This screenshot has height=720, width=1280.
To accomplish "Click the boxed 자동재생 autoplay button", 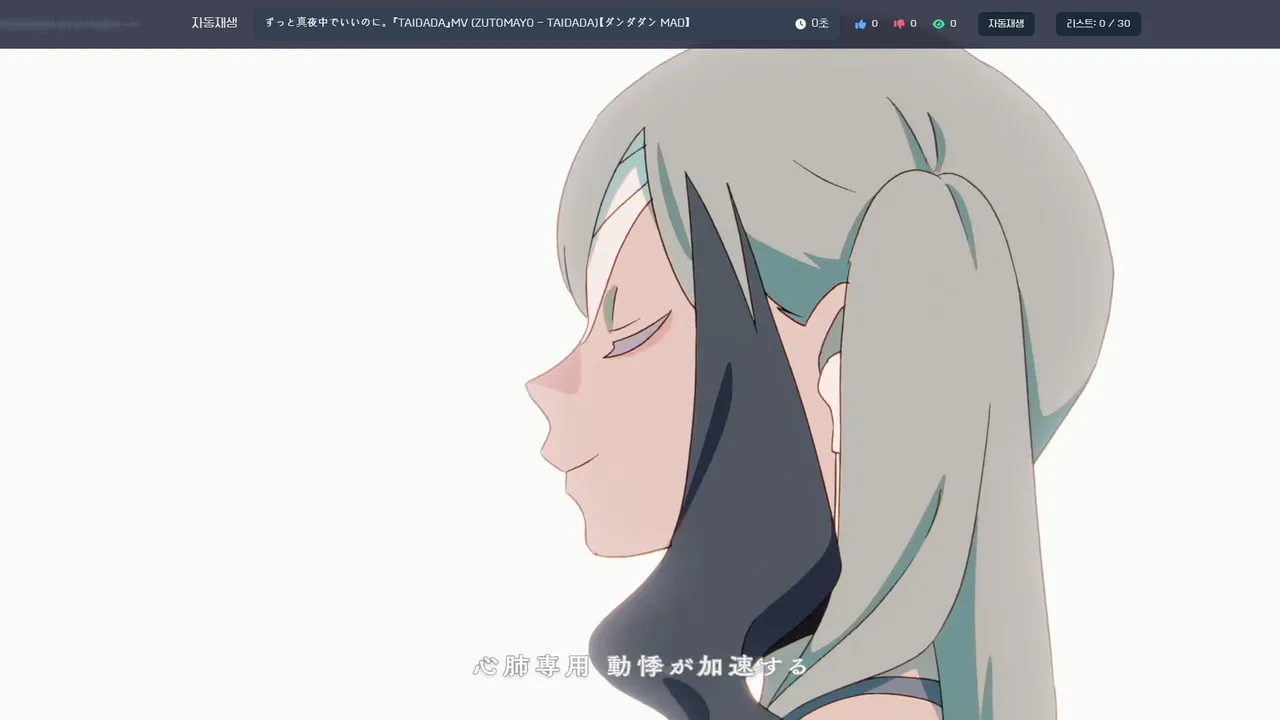I will coord(1006,24).
